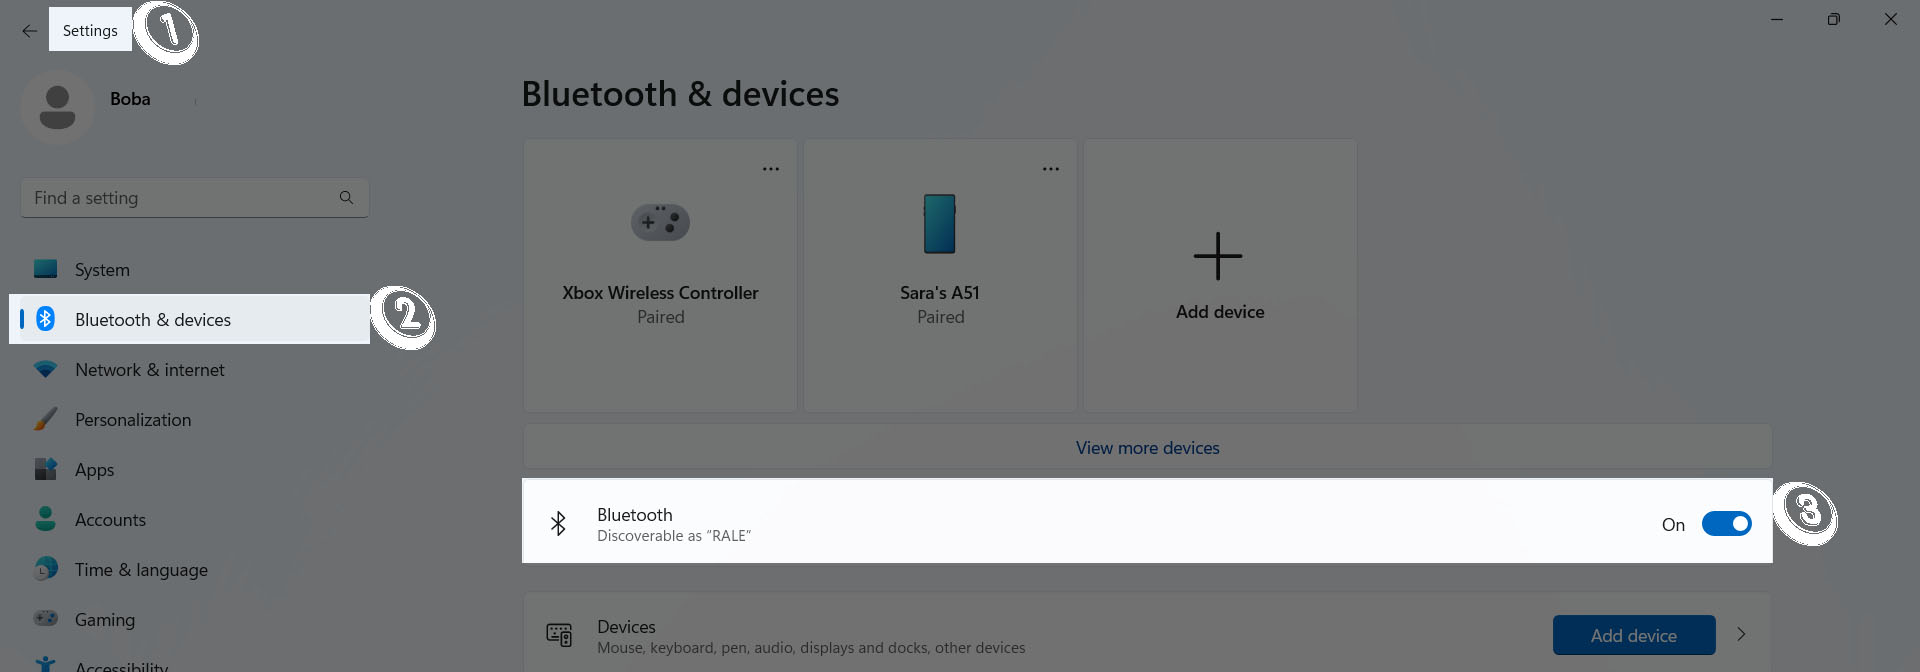Open Xbox Wireless Controller more options menu
The height and width of the screenshot is (672, 1920).
coord(771,169)
